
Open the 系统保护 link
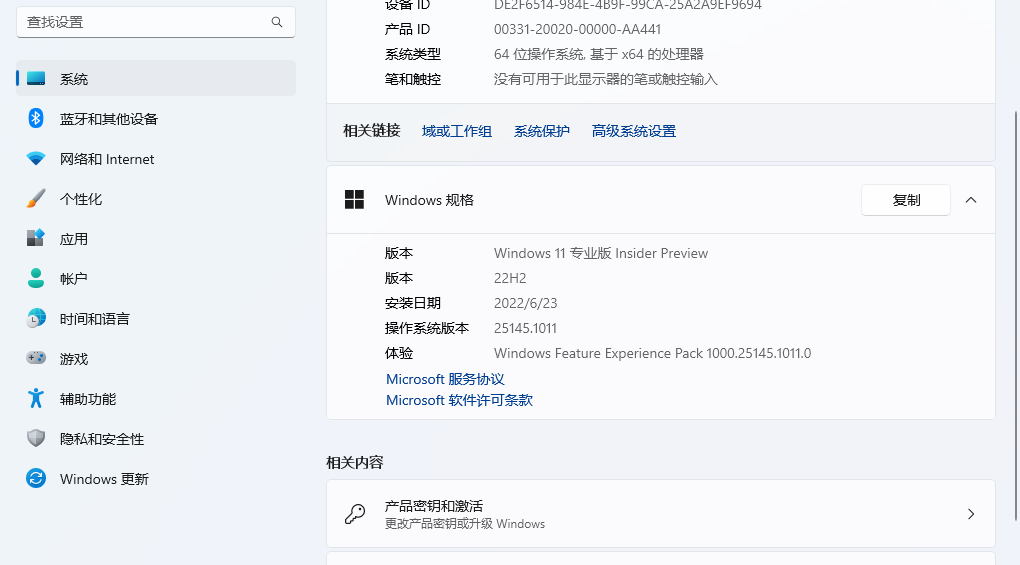(542, 131)
